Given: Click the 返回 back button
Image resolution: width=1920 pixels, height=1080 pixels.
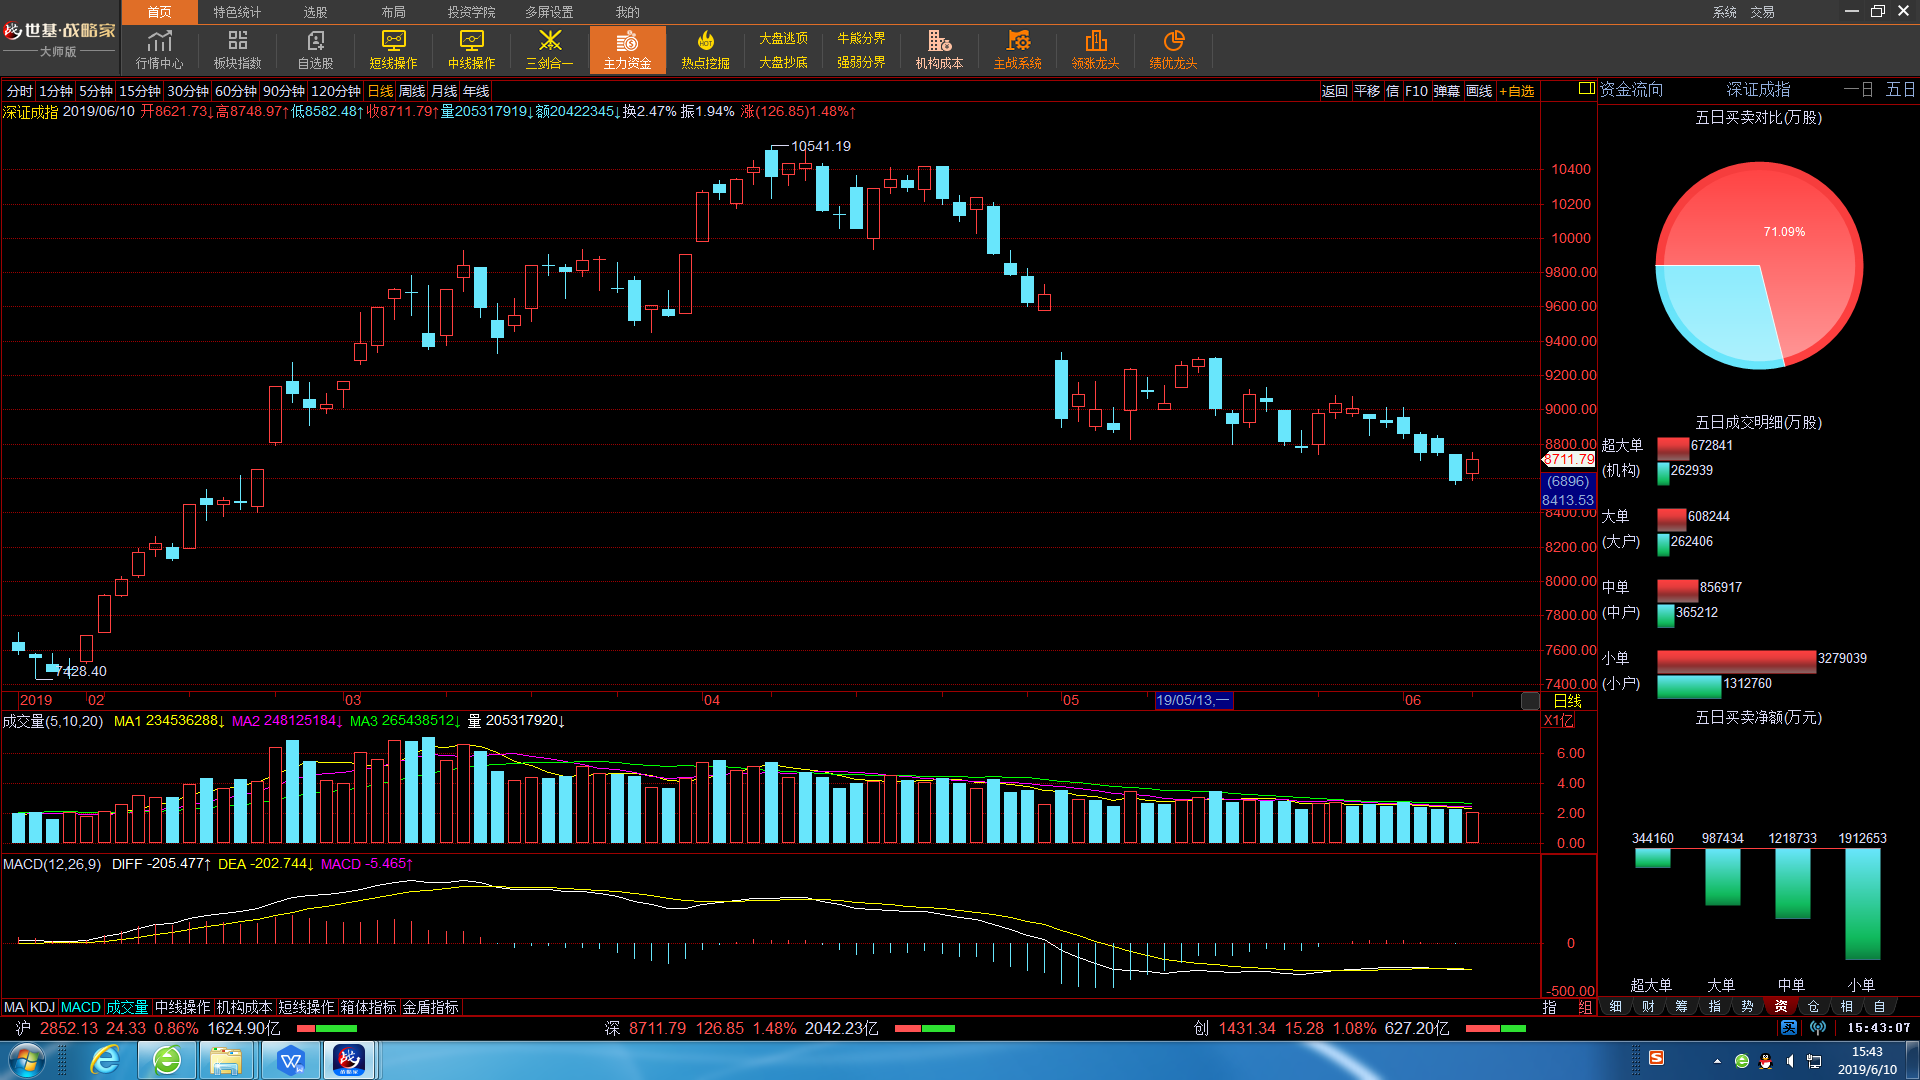Looking at the screenshot, I should 1335,91.
